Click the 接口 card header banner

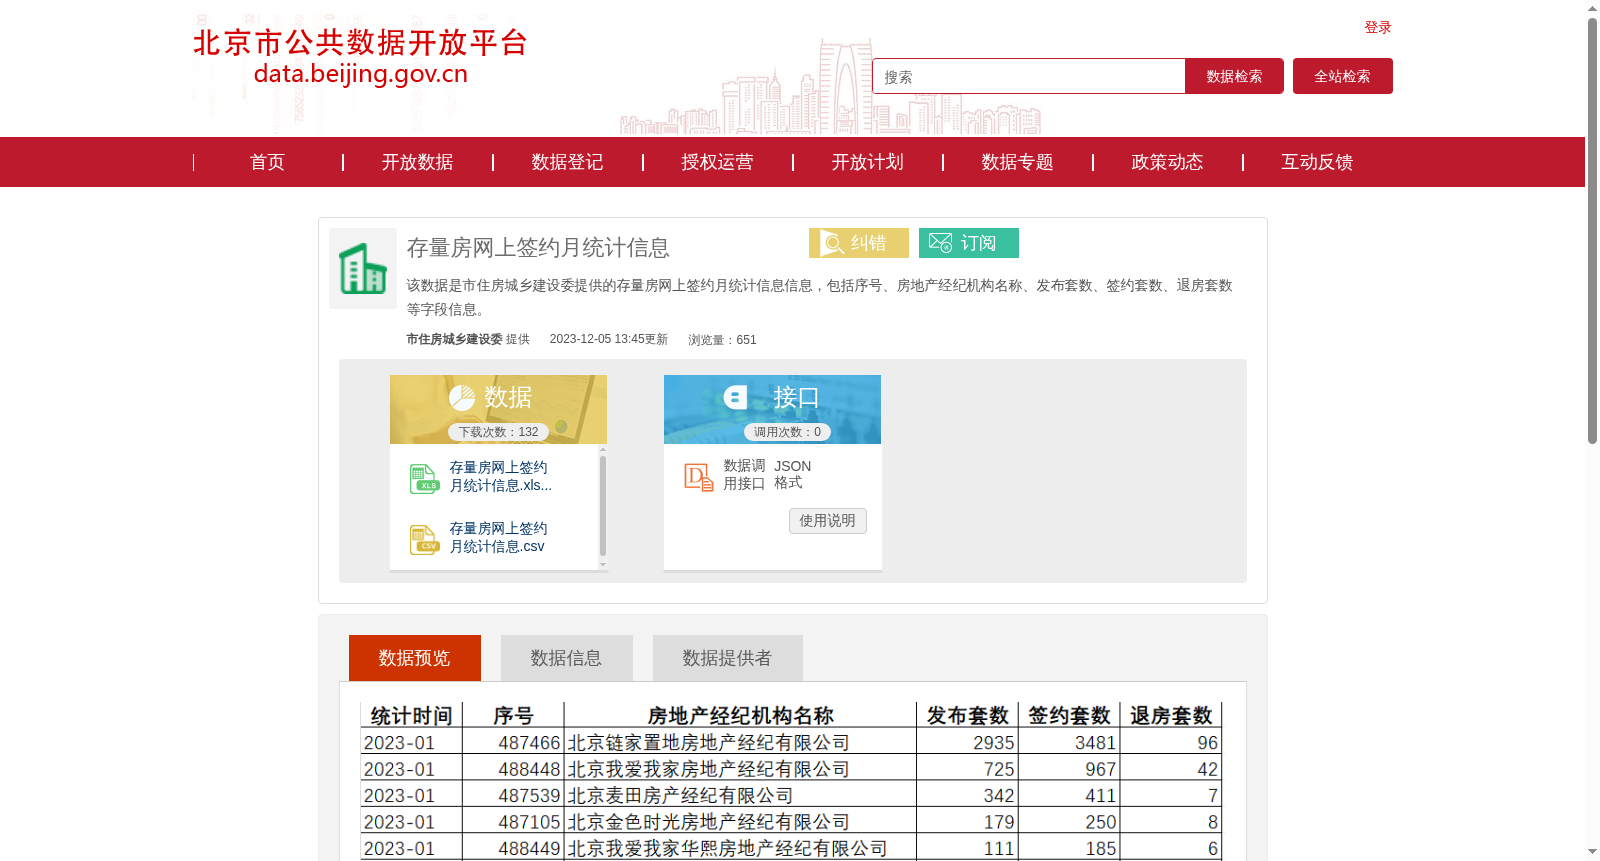click(x=772, y=409)
